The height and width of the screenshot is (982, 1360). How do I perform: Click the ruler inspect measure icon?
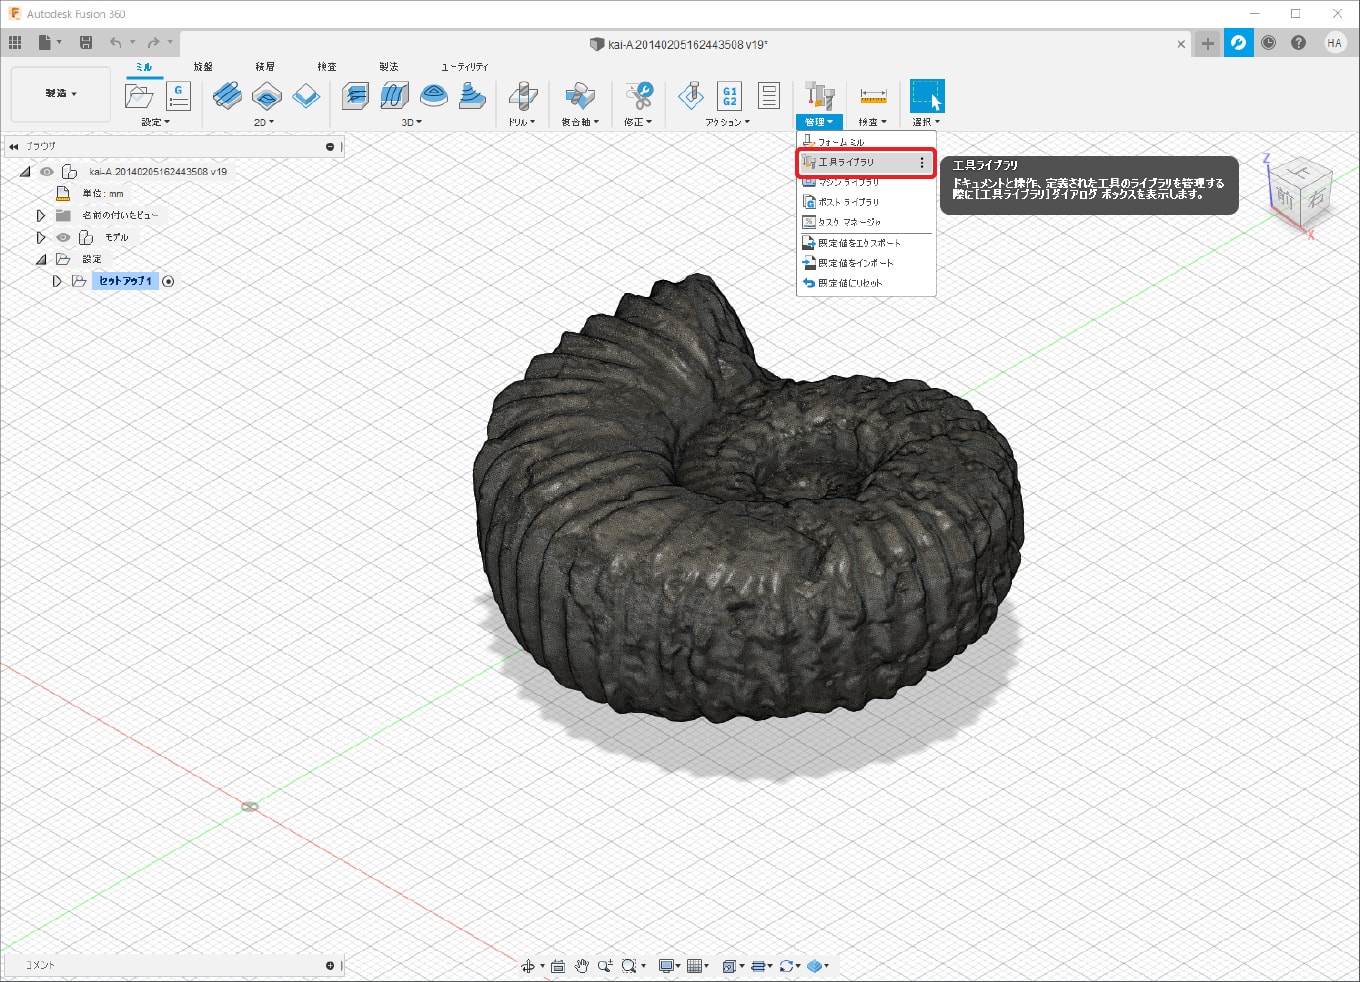pyautogui.click(x=873, y=97)
